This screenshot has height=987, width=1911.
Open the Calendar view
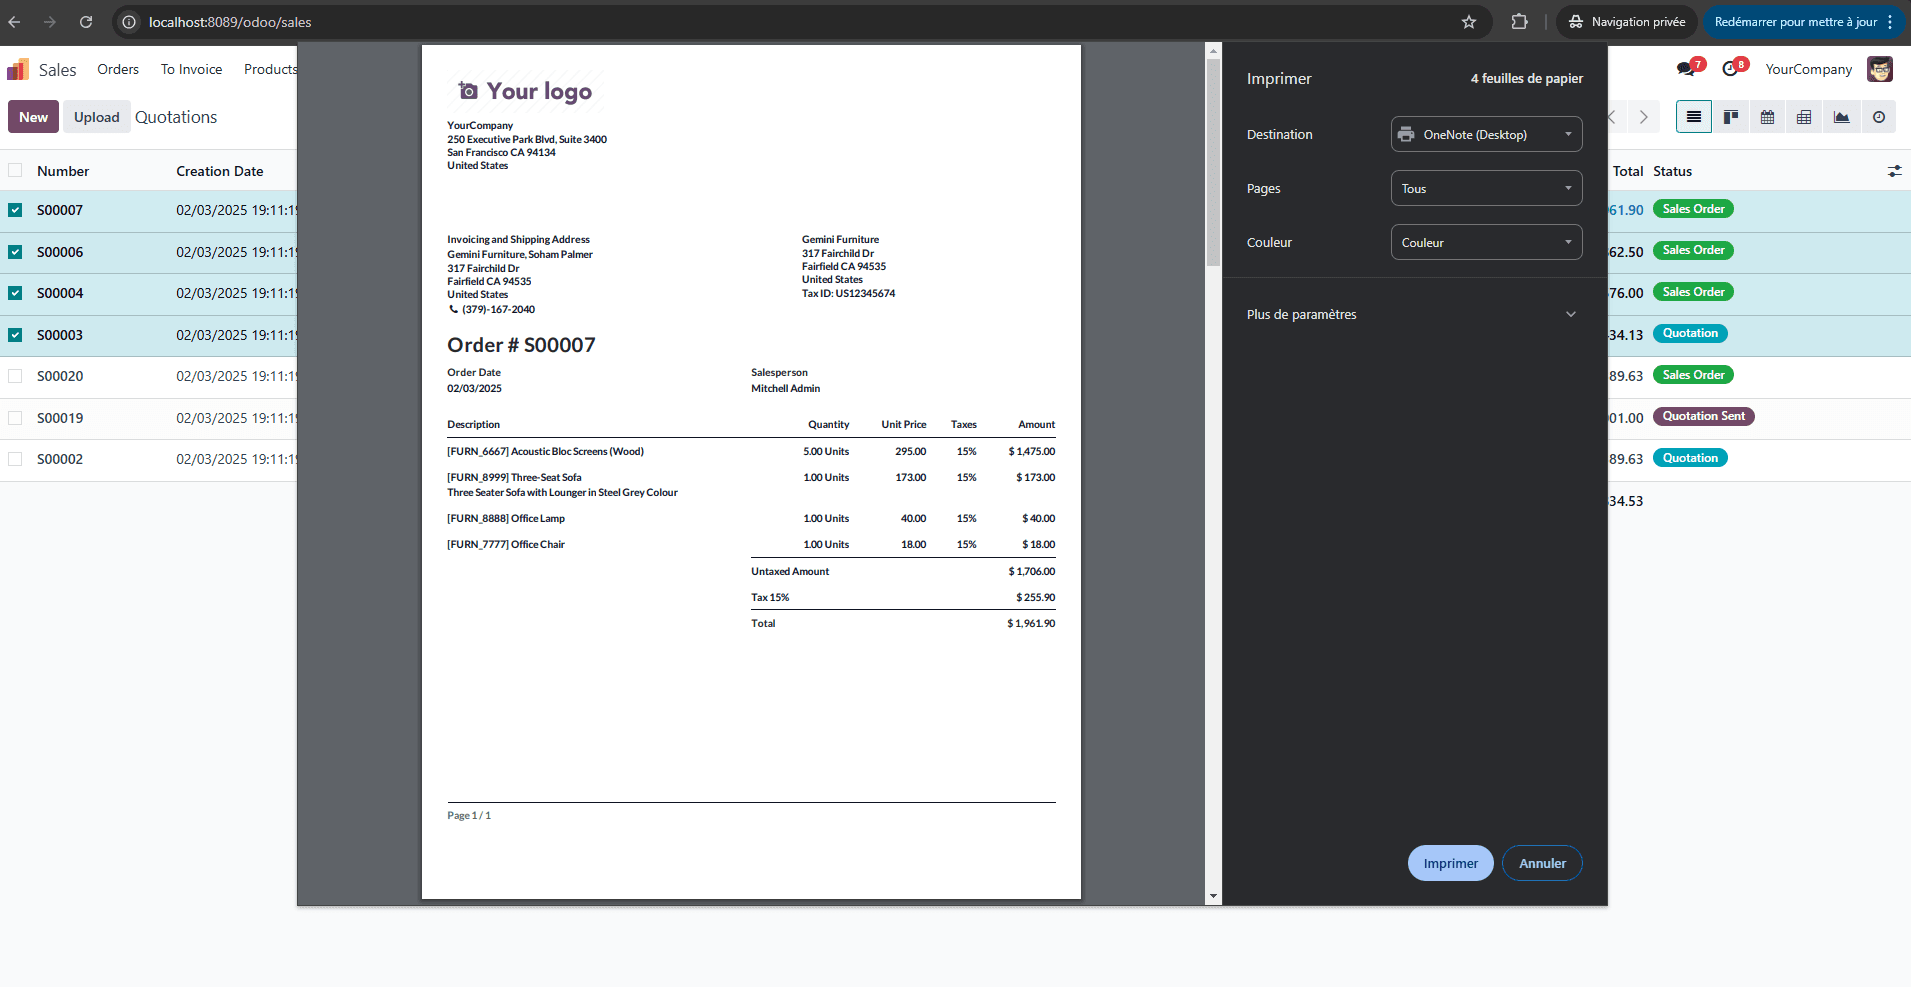pyautogui.click(x=1767, y=117)
